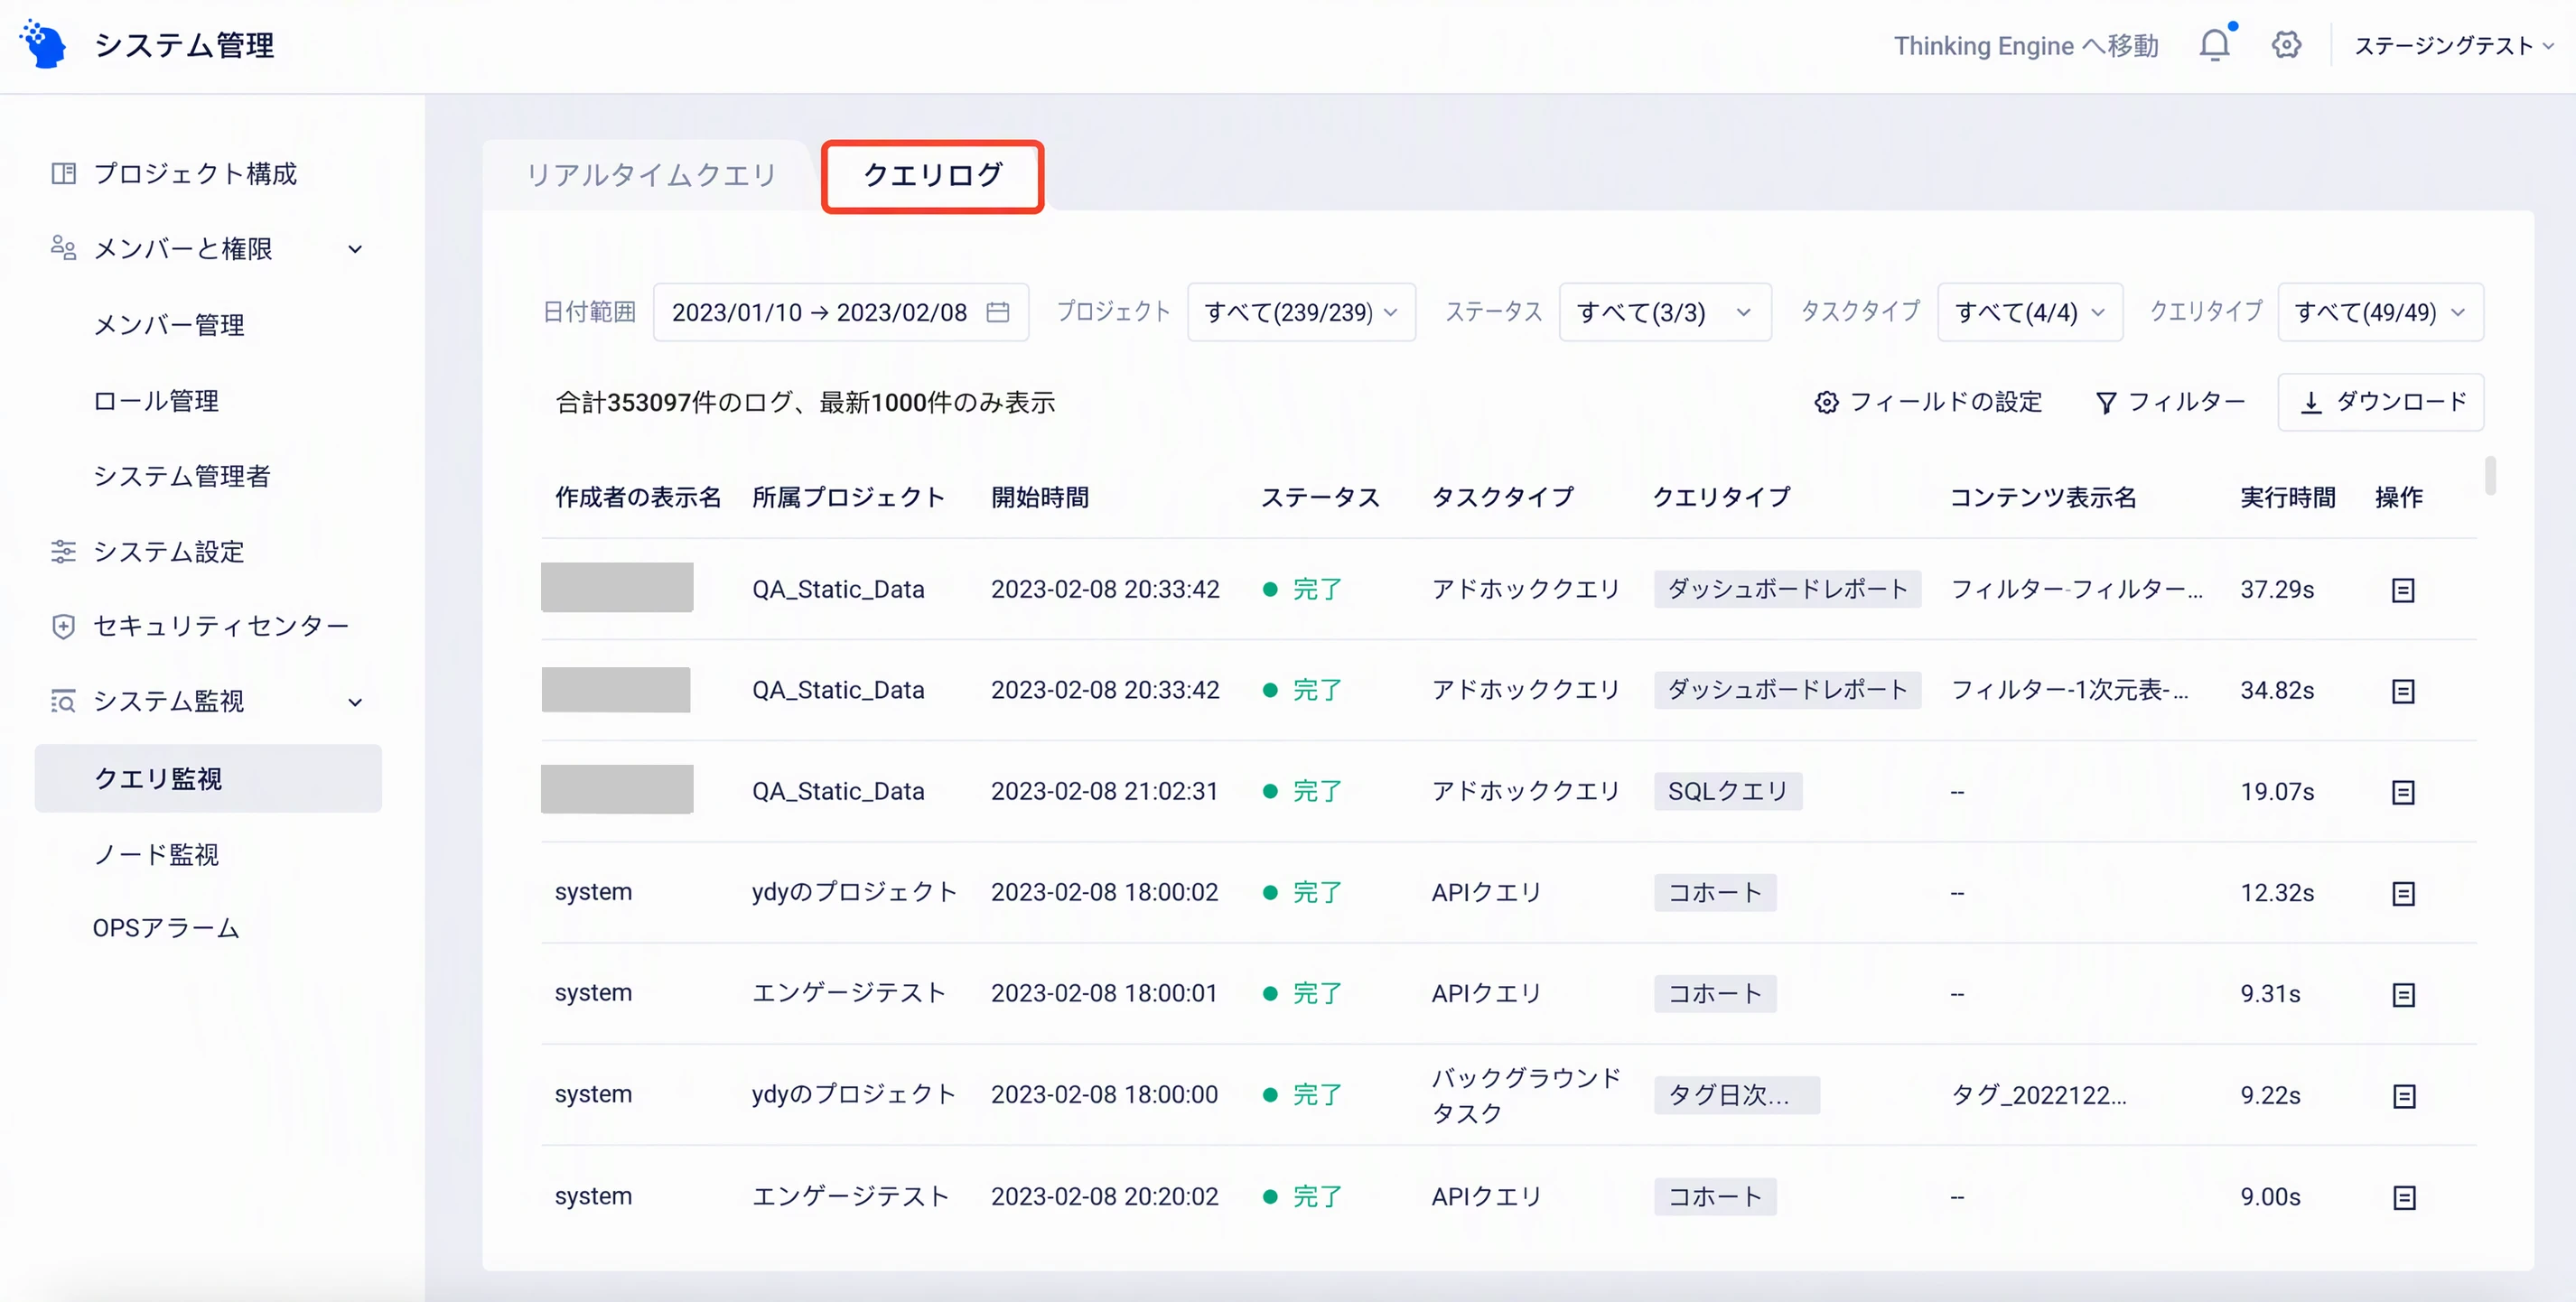Click the calendar icon in date range
This screenshot has height=1302, width=2576.
click(x=997, y=312)
